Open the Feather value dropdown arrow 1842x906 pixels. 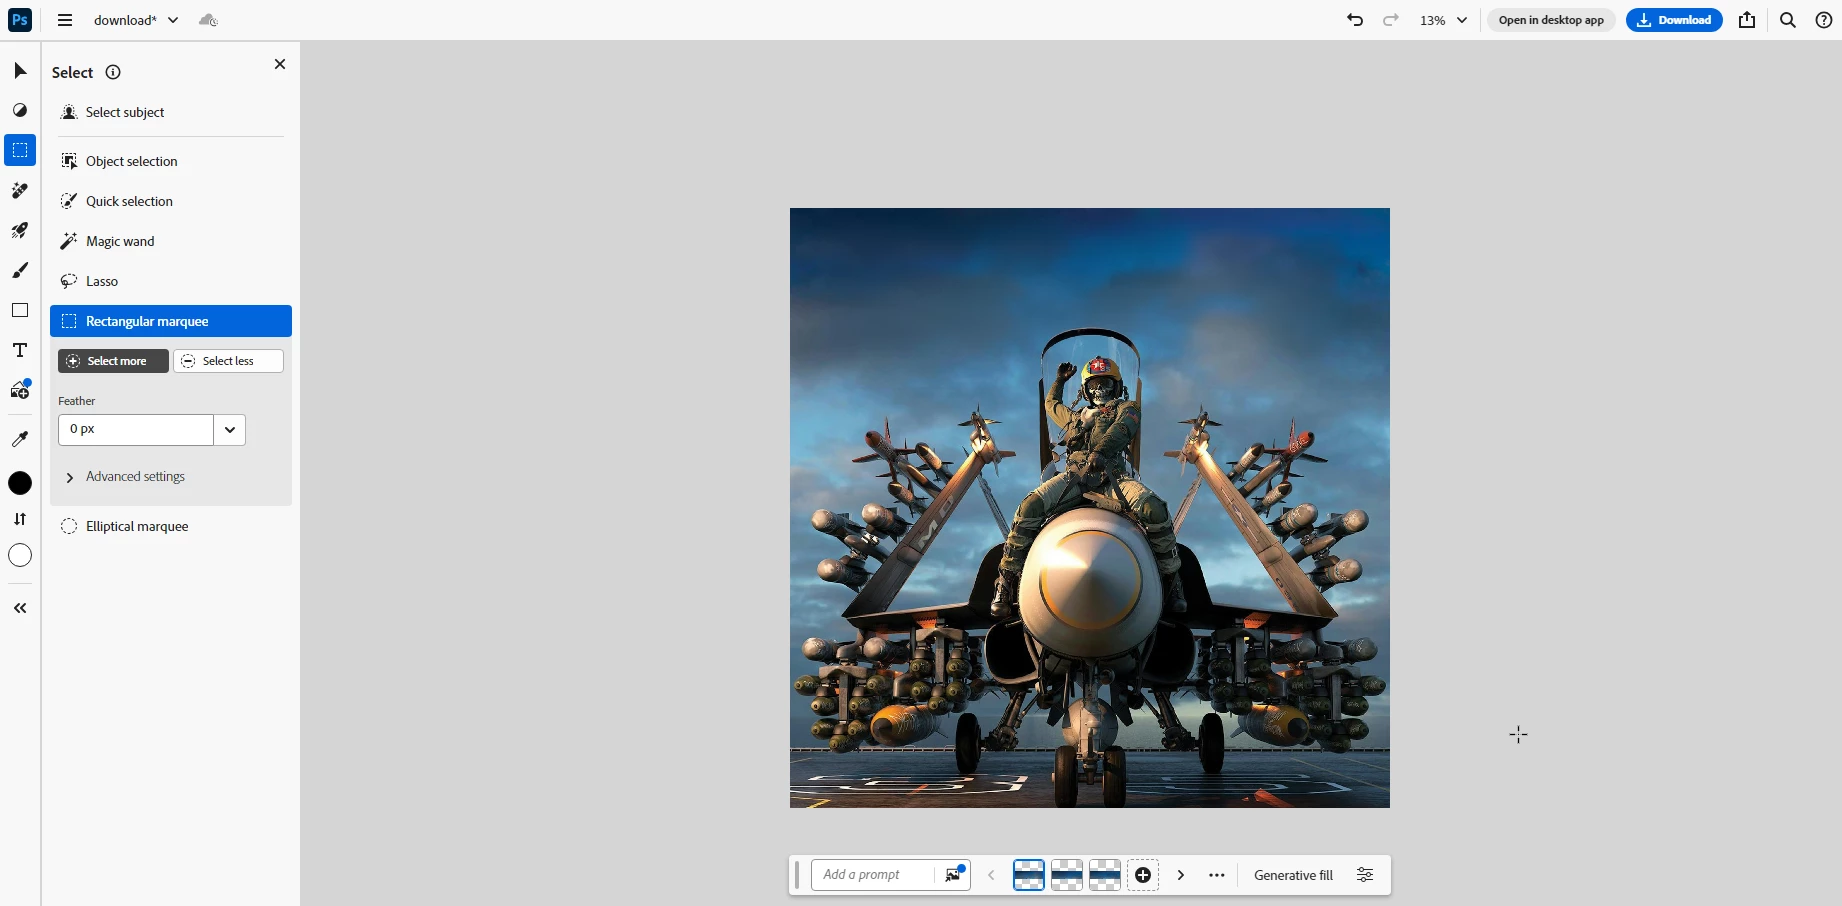coord(230,430)
